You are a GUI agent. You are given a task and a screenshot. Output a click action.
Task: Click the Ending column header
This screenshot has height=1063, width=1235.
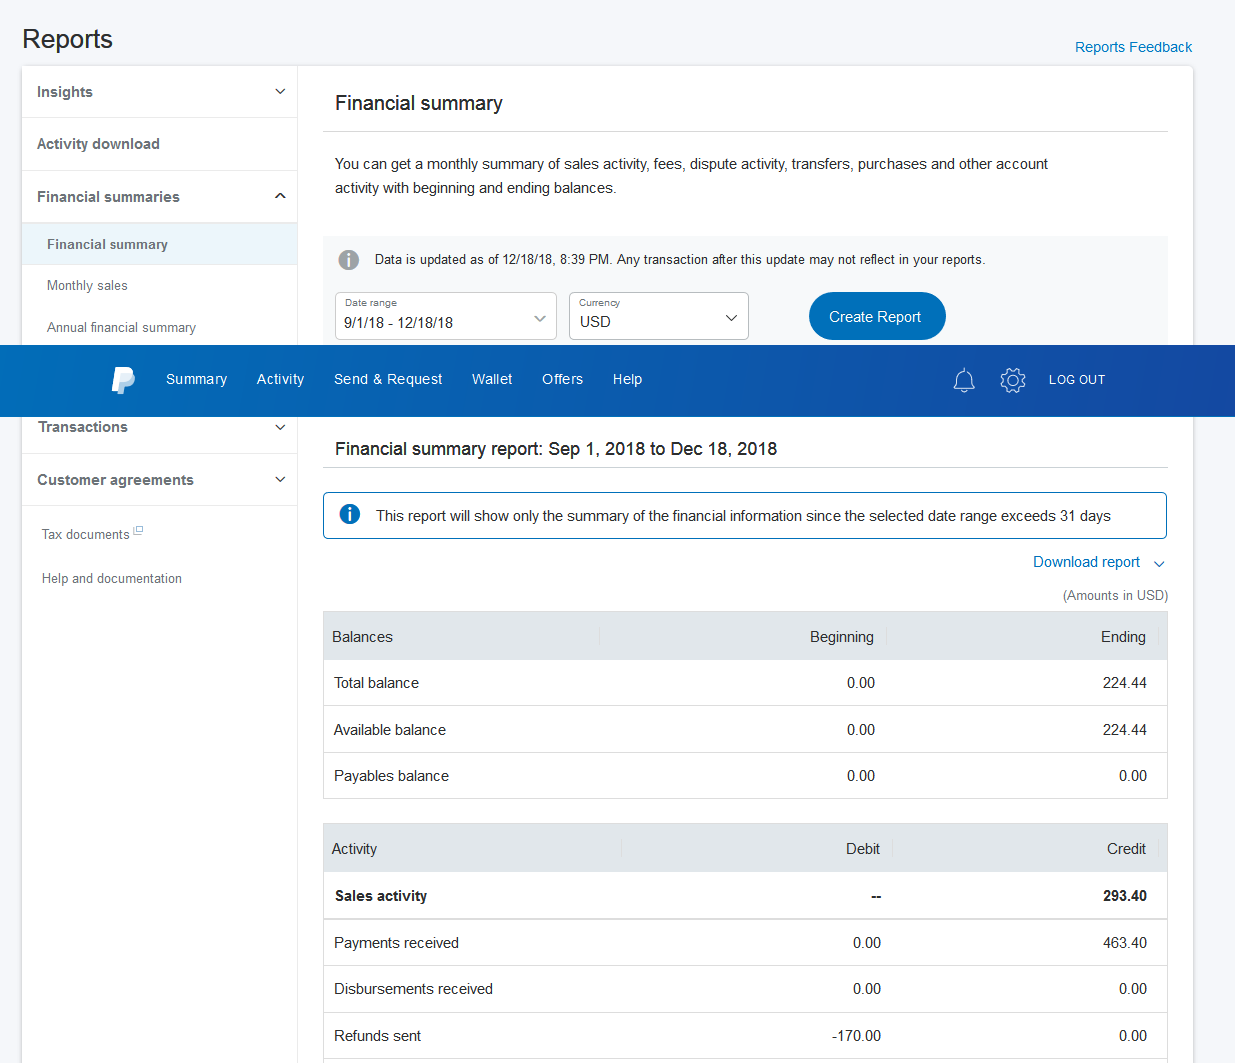coord(1123,637)
